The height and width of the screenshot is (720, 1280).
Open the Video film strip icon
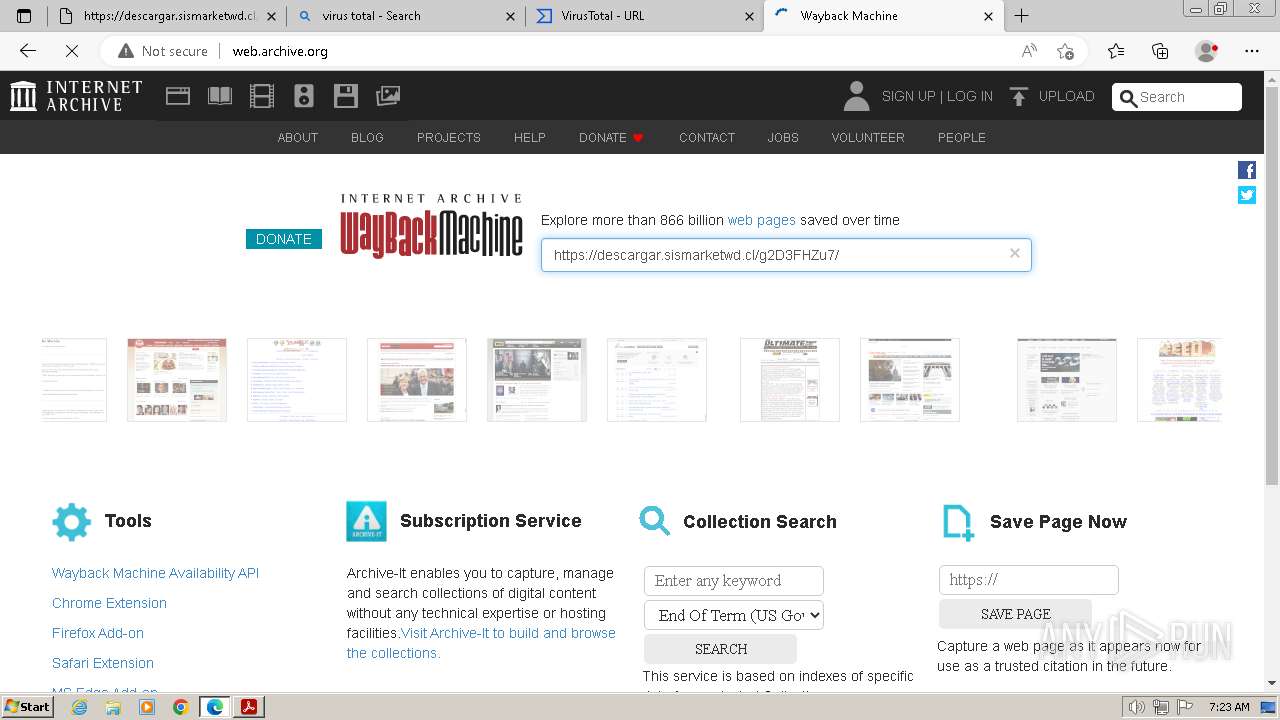(262, 96)
